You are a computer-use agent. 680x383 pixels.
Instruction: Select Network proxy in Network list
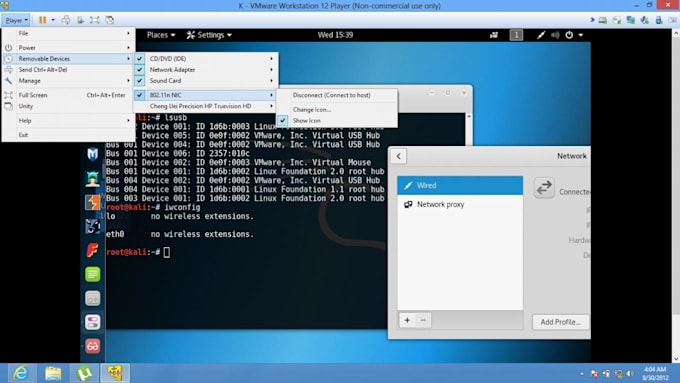point(460,204)
